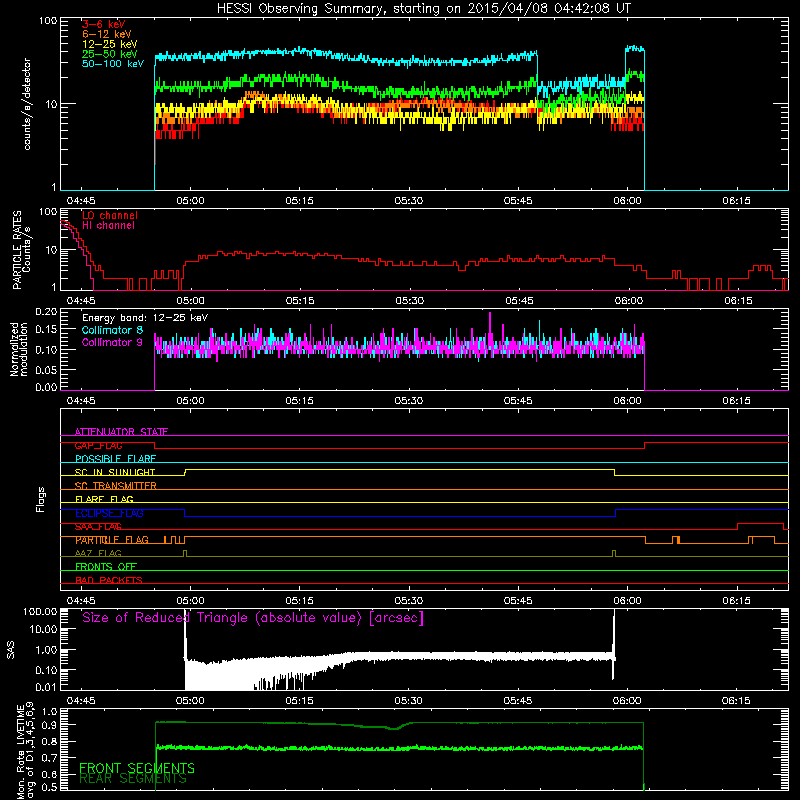
Task: Select the 3-6 keV legend label
Action: click(x=104, y=24)
